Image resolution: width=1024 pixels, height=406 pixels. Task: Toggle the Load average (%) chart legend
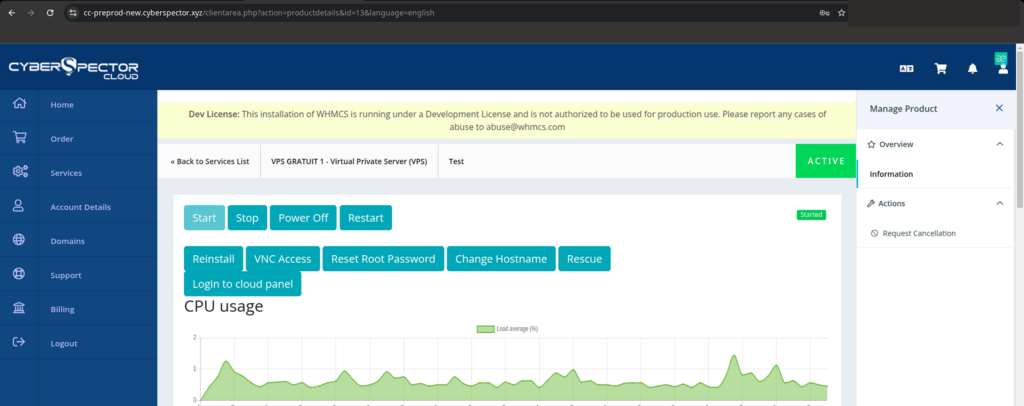(507, 329)
